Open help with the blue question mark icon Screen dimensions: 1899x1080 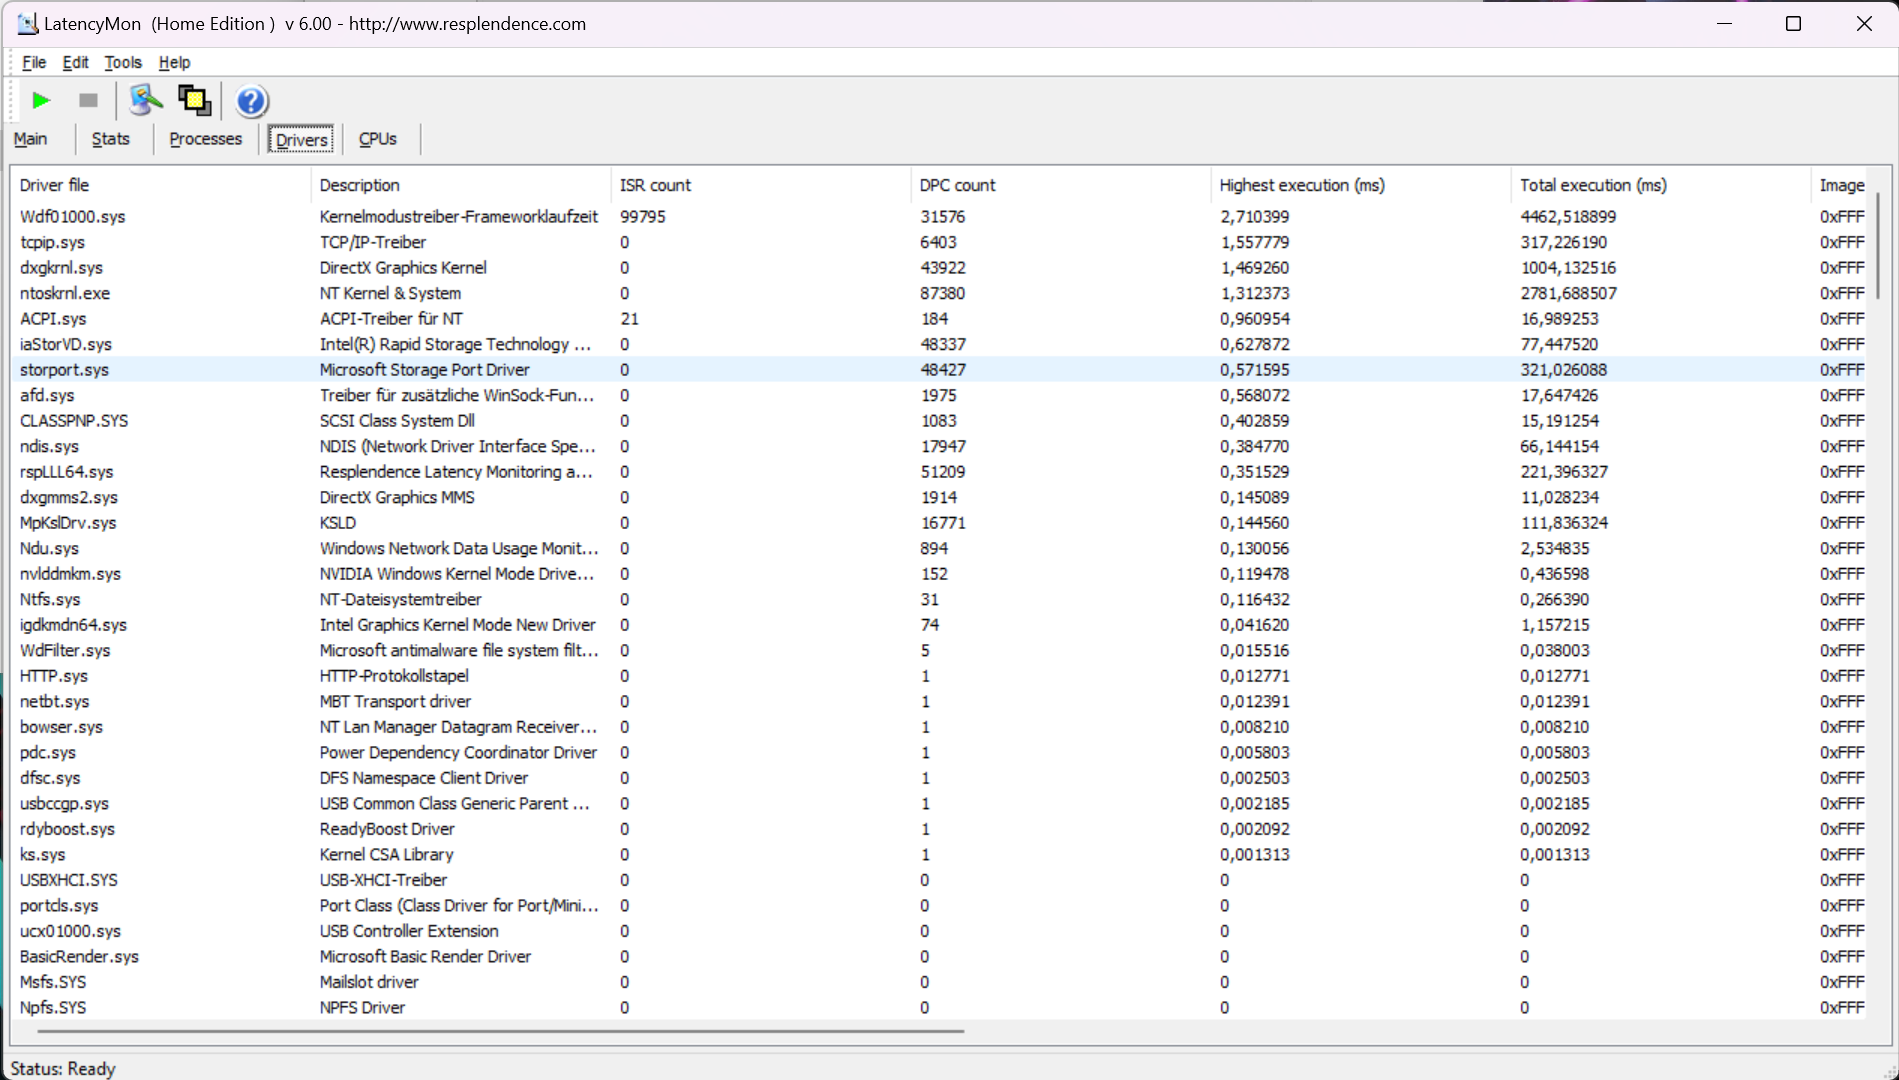(x=251, y=101)
